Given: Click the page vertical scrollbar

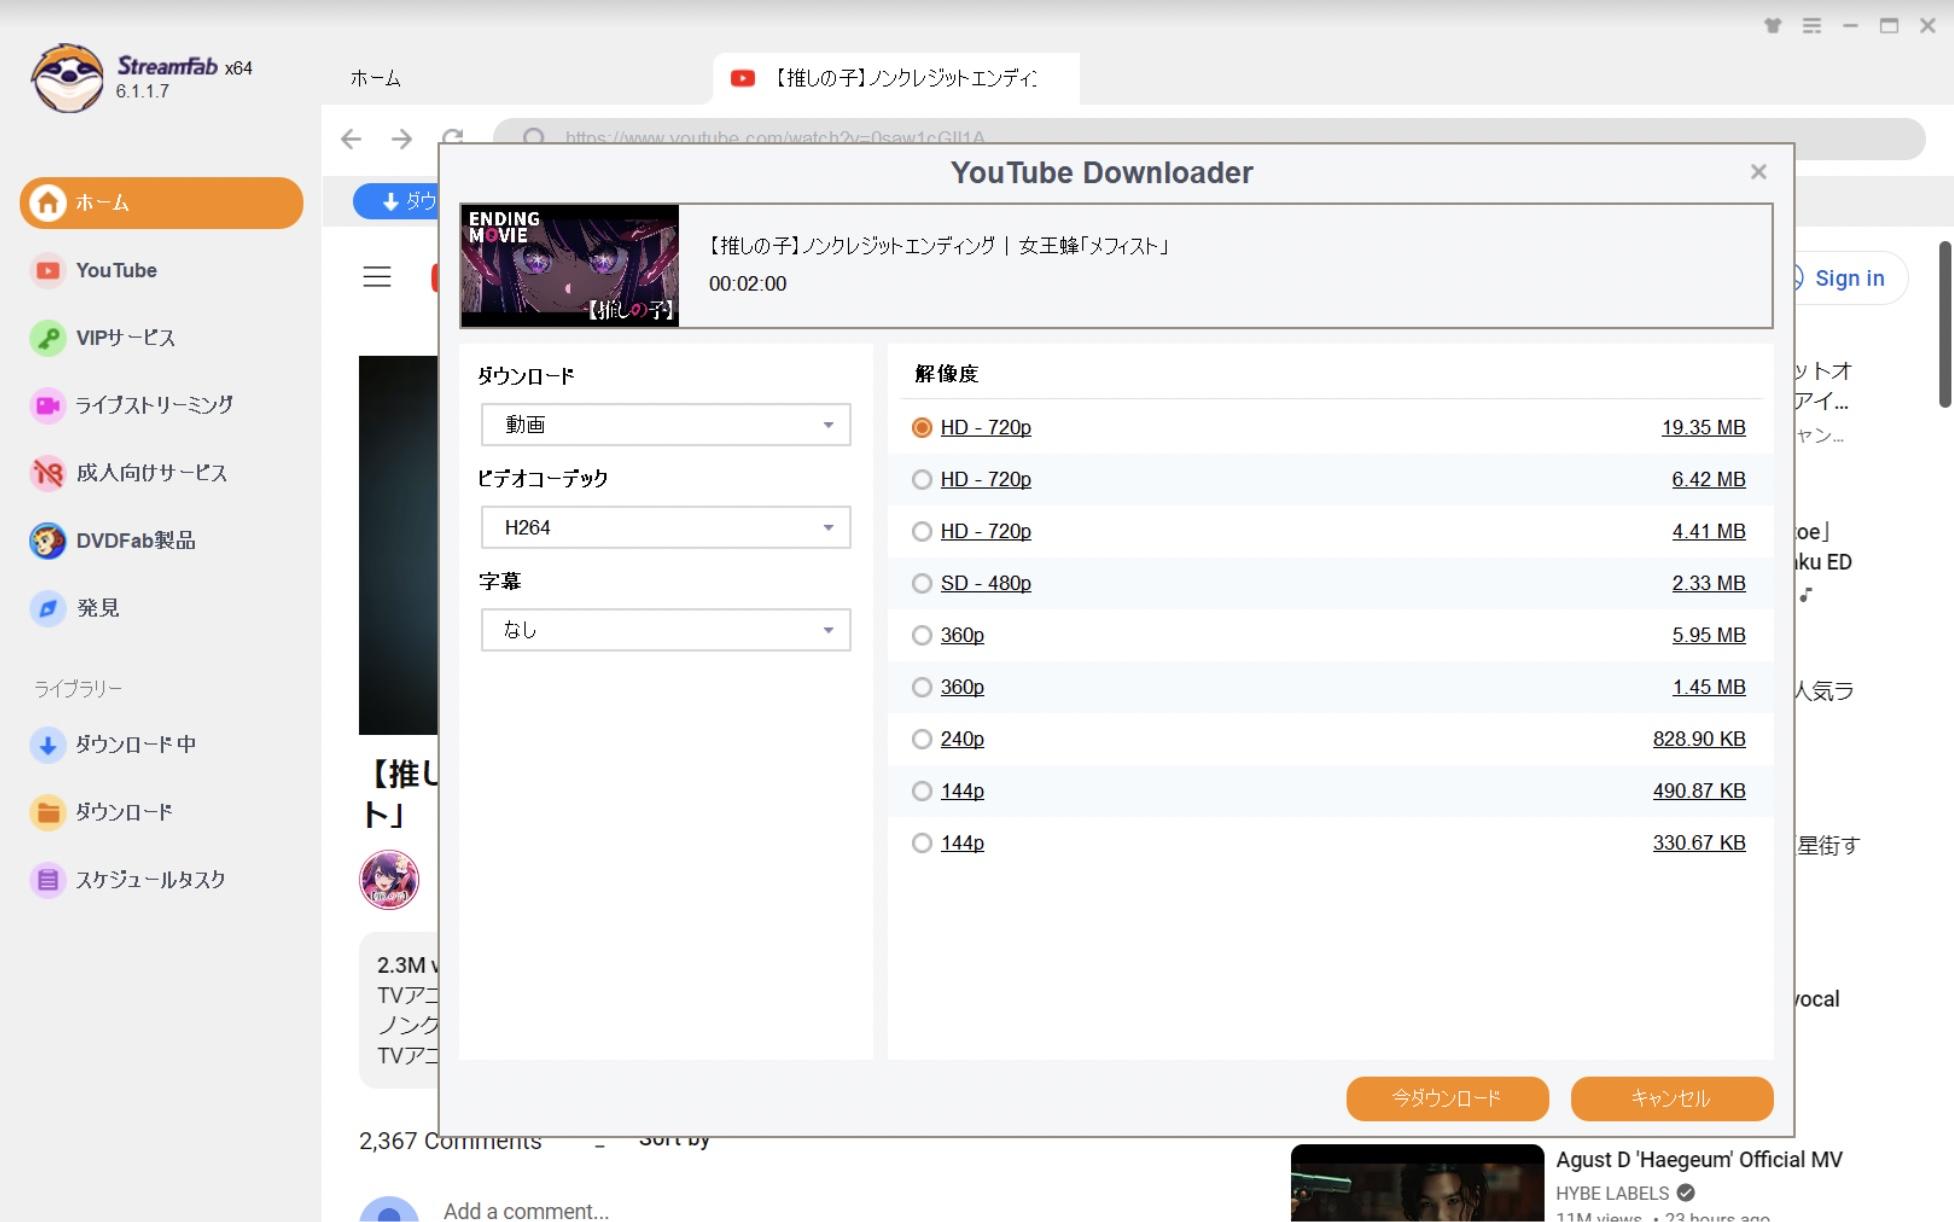Looking at the screenshot, I should pyautogui.click(x=1945, y=324).
